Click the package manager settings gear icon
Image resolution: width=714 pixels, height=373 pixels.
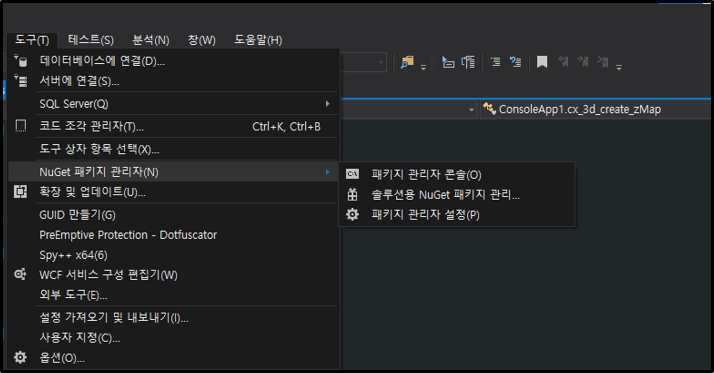pos(352,214)
